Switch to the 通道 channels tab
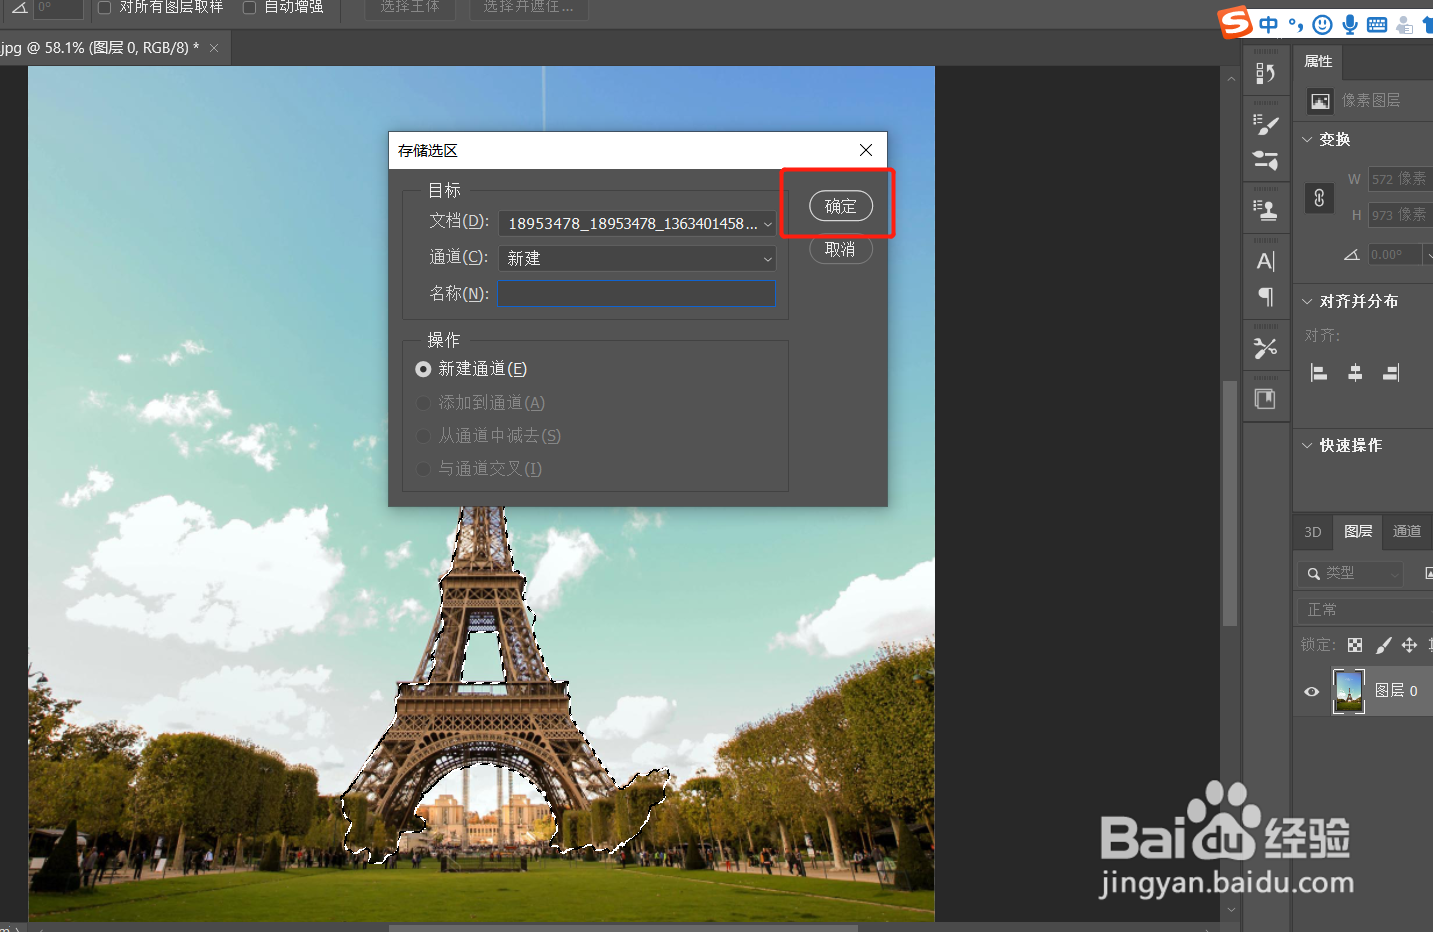Image resolution: width=1433 pixels, height=932 pixels. (x=1407, y=532)
